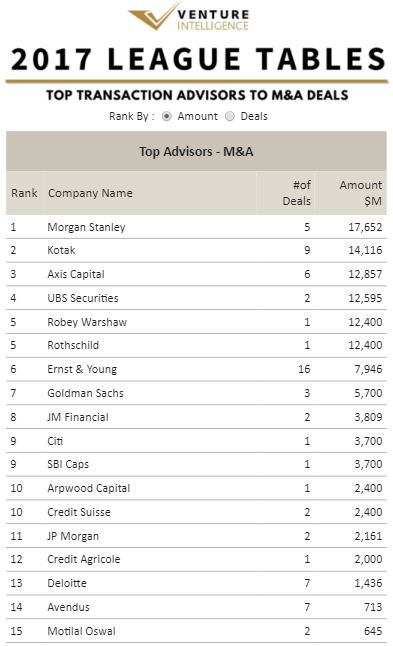Click UBS Securities in the table
The image size is (393, 646).
[83, 298]
